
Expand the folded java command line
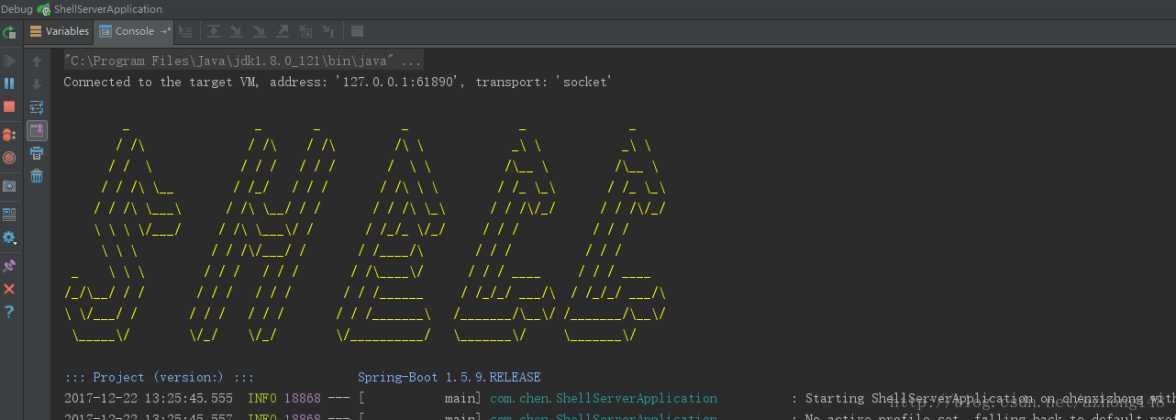243,60
